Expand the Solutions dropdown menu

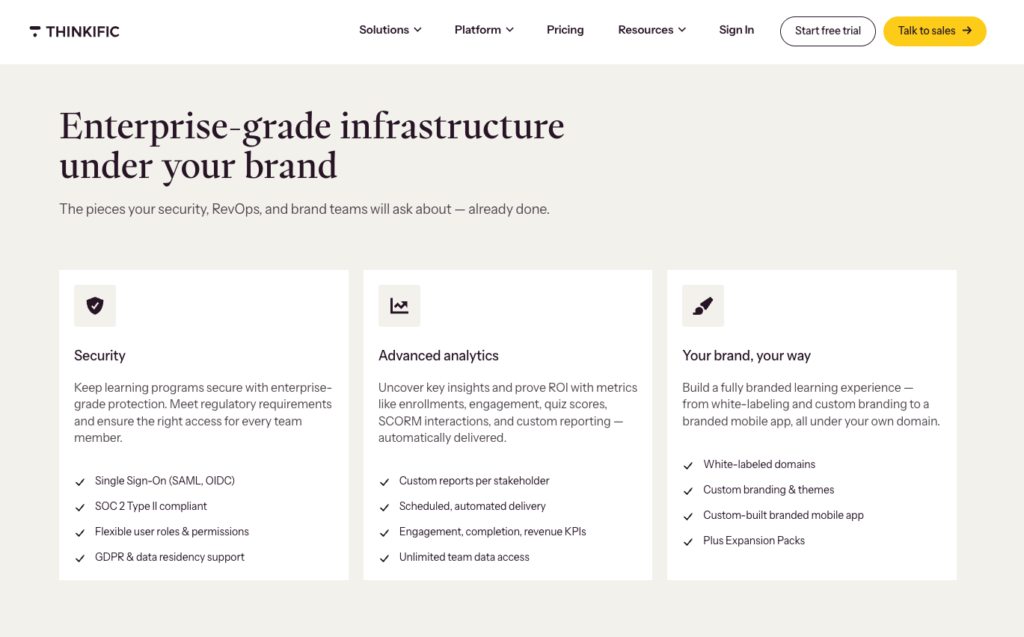390,30
